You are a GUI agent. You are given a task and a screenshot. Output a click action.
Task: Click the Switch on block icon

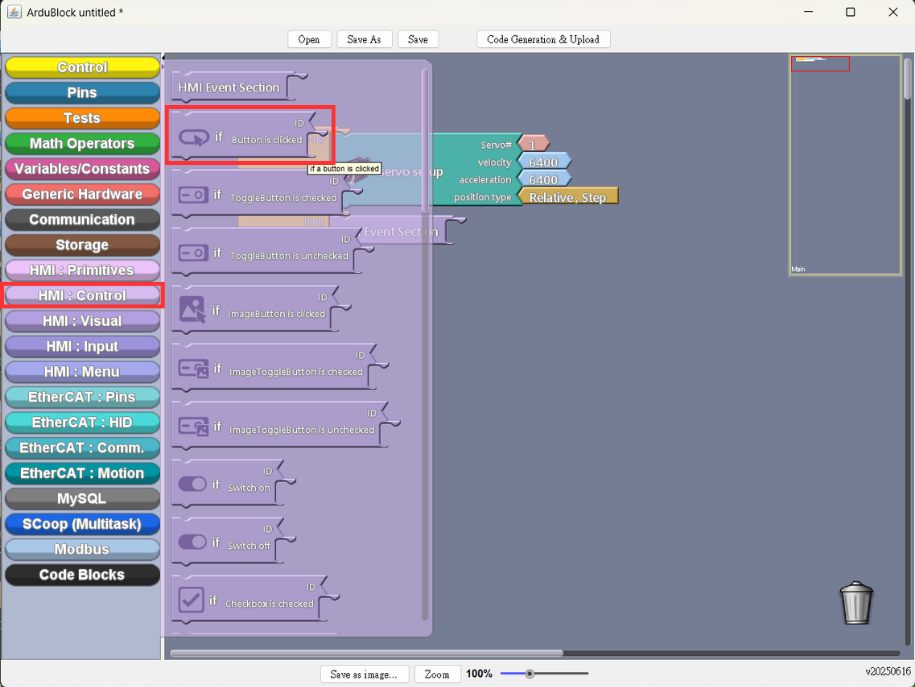click(x=193, y=484)
